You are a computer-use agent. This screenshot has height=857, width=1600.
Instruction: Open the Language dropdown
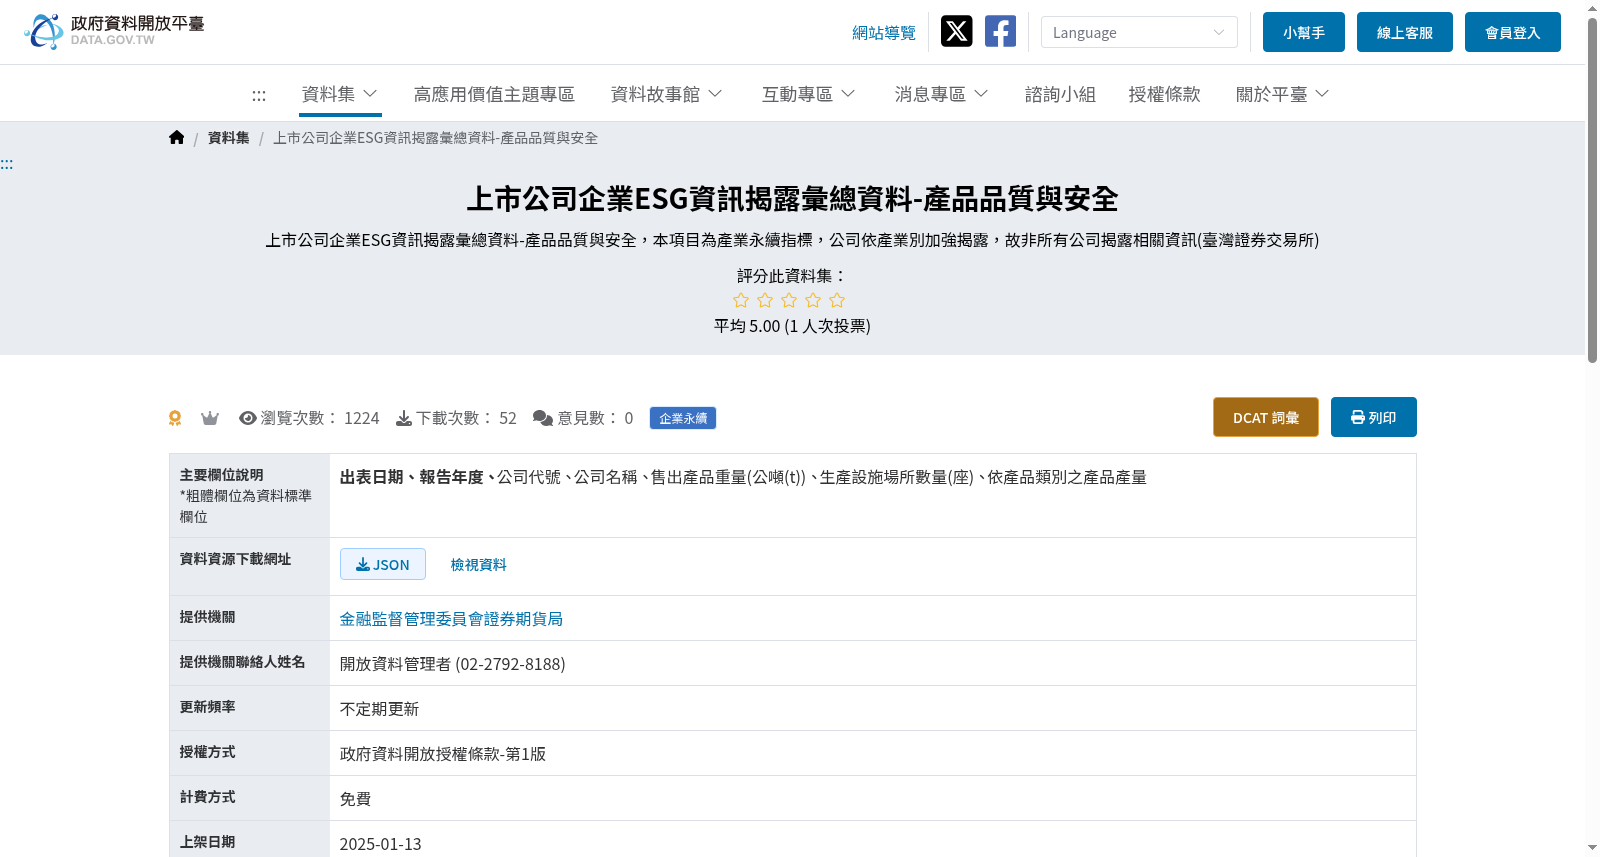pyautogui.click(x=1139, y=32)
